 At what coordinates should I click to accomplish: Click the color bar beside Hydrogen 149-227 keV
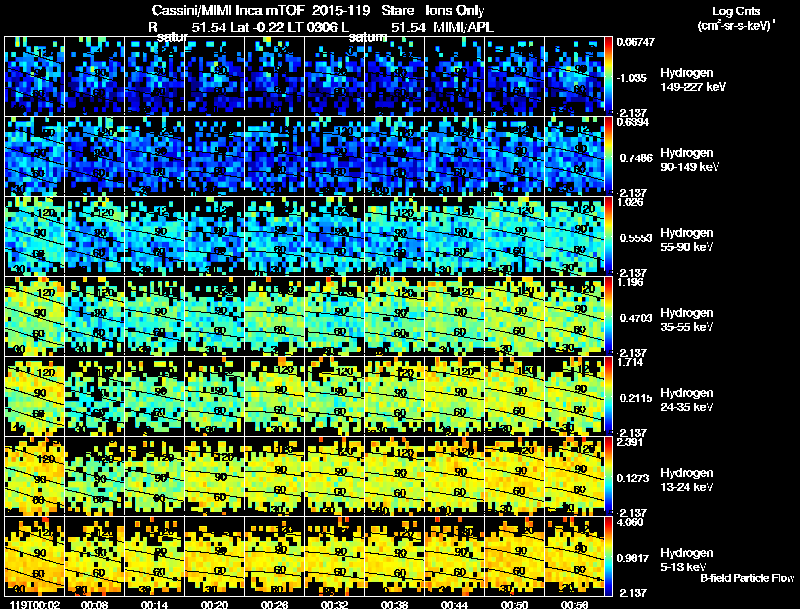tap(608, 76)
